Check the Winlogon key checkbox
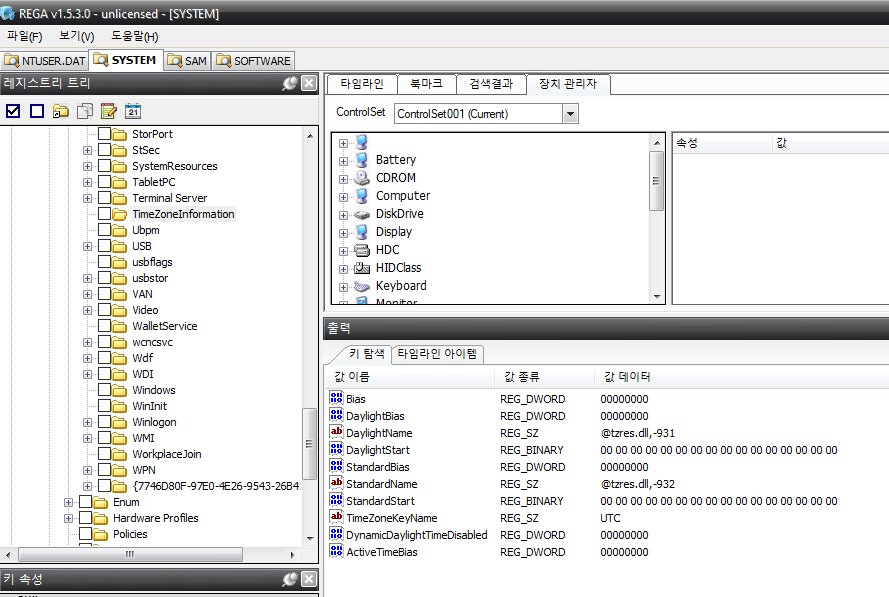889x597 pixels. tap(104, 422)
